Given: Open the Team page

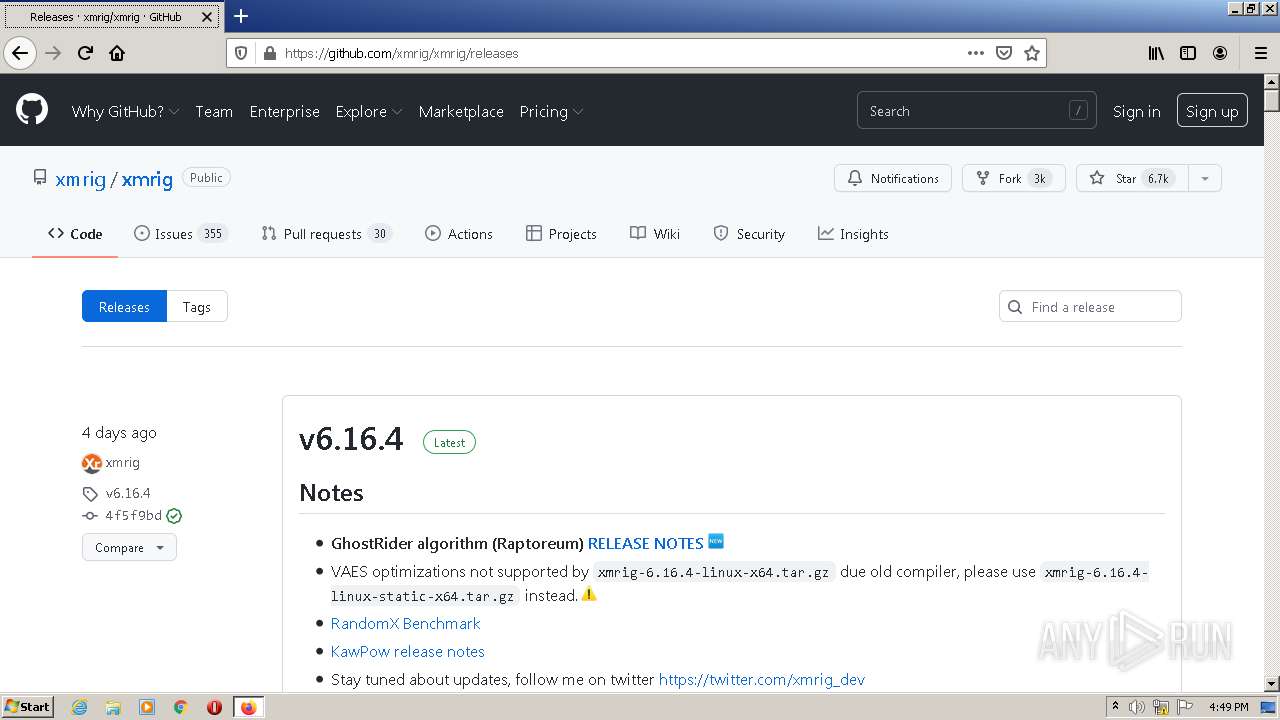Looking at the screenshot, I should [214, 111].
